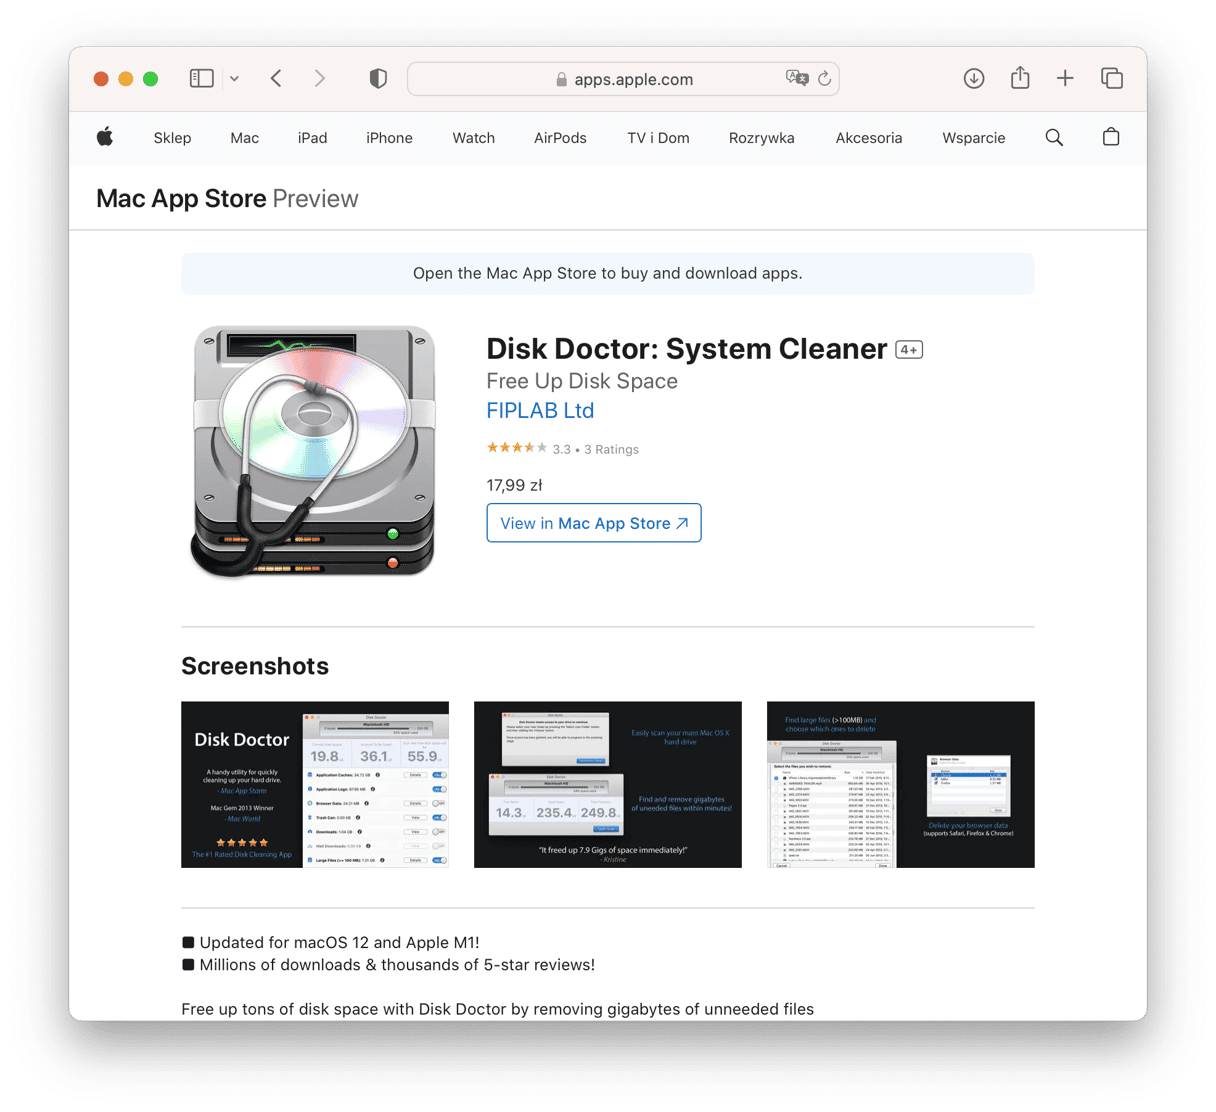
Task: Go back with the back arrow
Action: pyautogui.click(x=276, y=78)
